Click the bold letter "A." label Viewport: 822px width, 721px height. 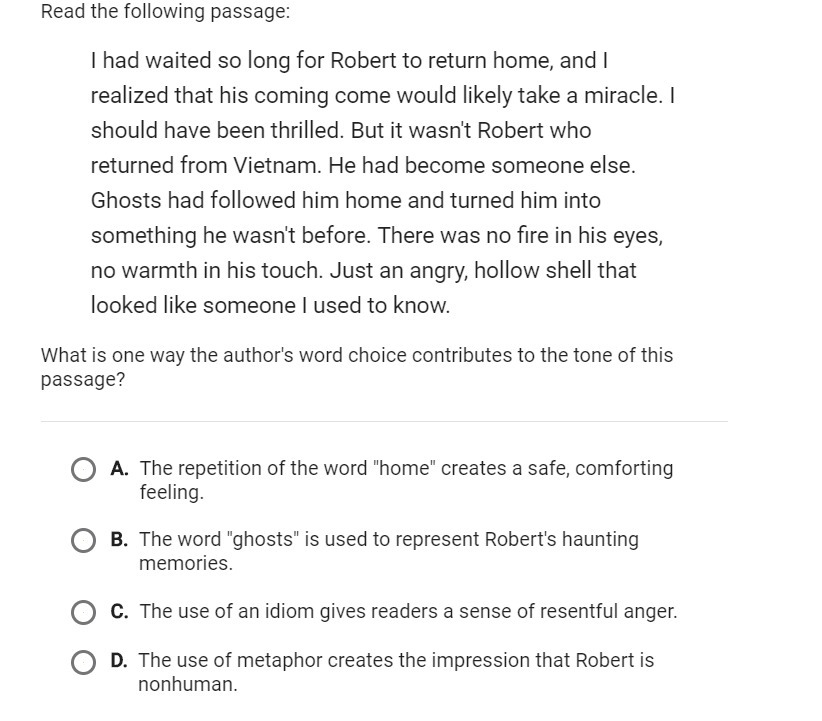coord(120,468)
